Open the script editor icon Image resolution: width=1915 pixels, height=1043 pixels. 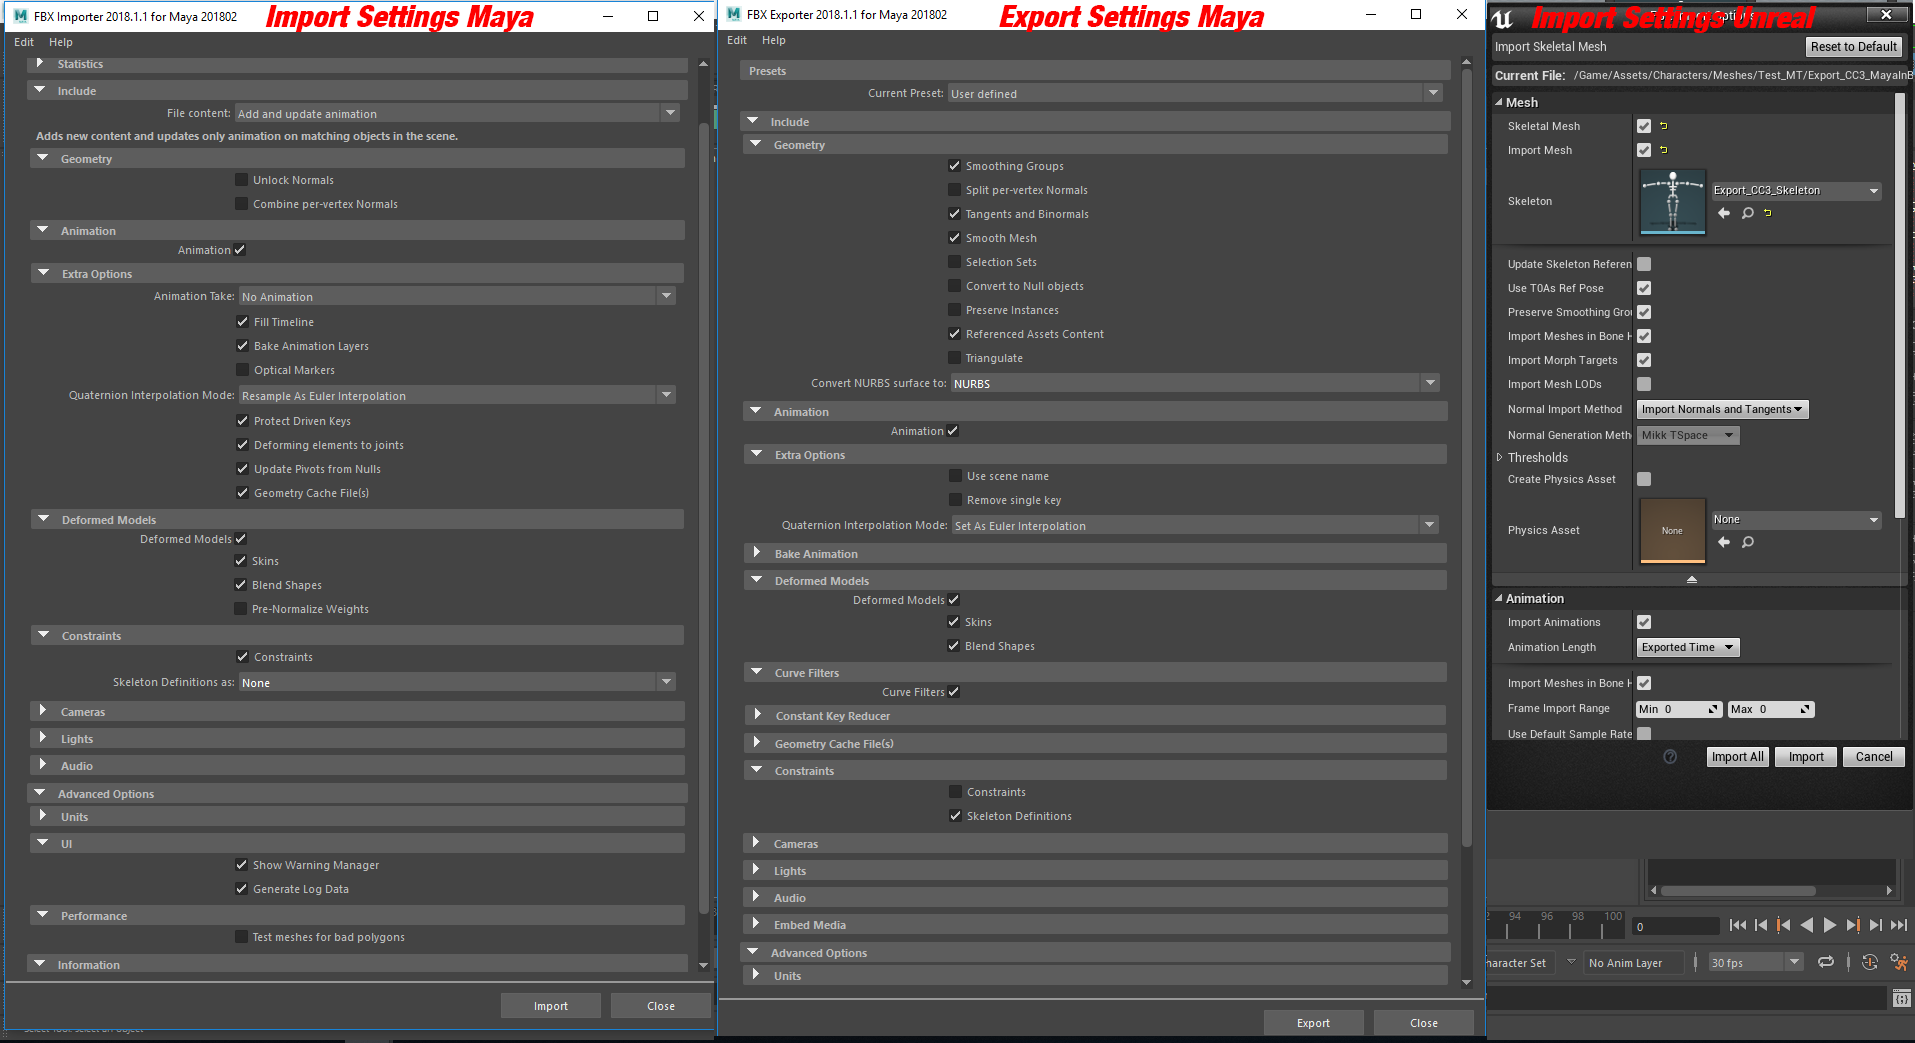1901,998
